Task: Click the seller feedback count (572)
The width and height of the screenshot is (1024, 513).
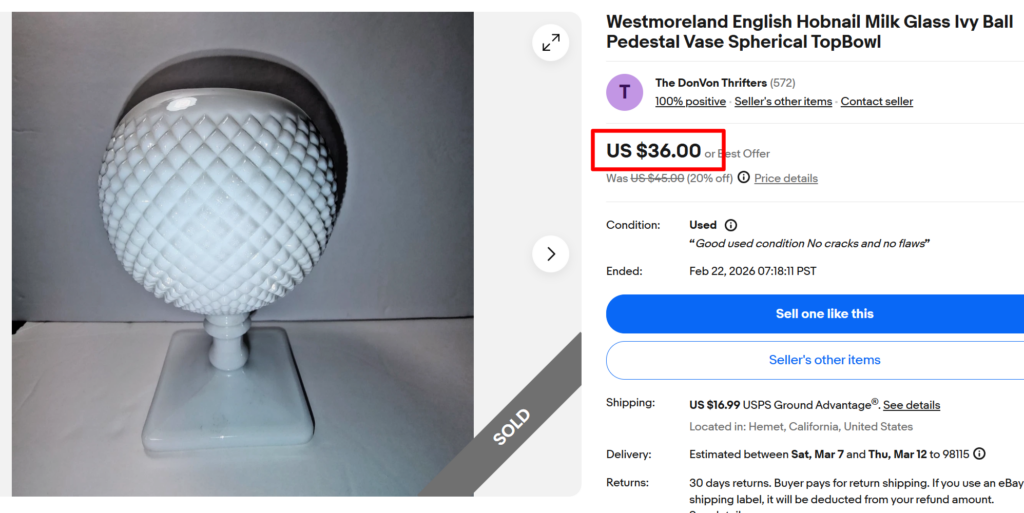Action: tap(783, 83)
